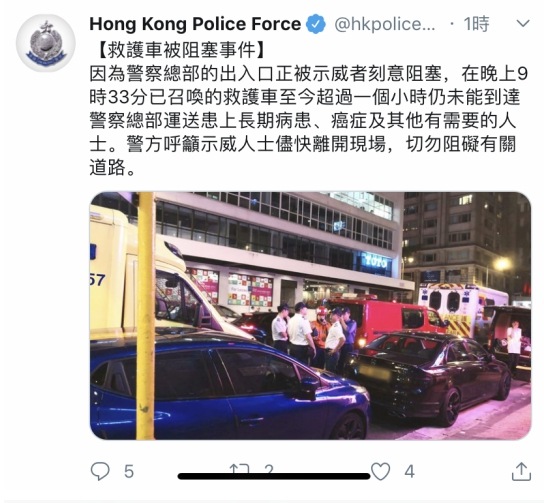
Task: Tap the retweet count number
Action: pos(269,469)
